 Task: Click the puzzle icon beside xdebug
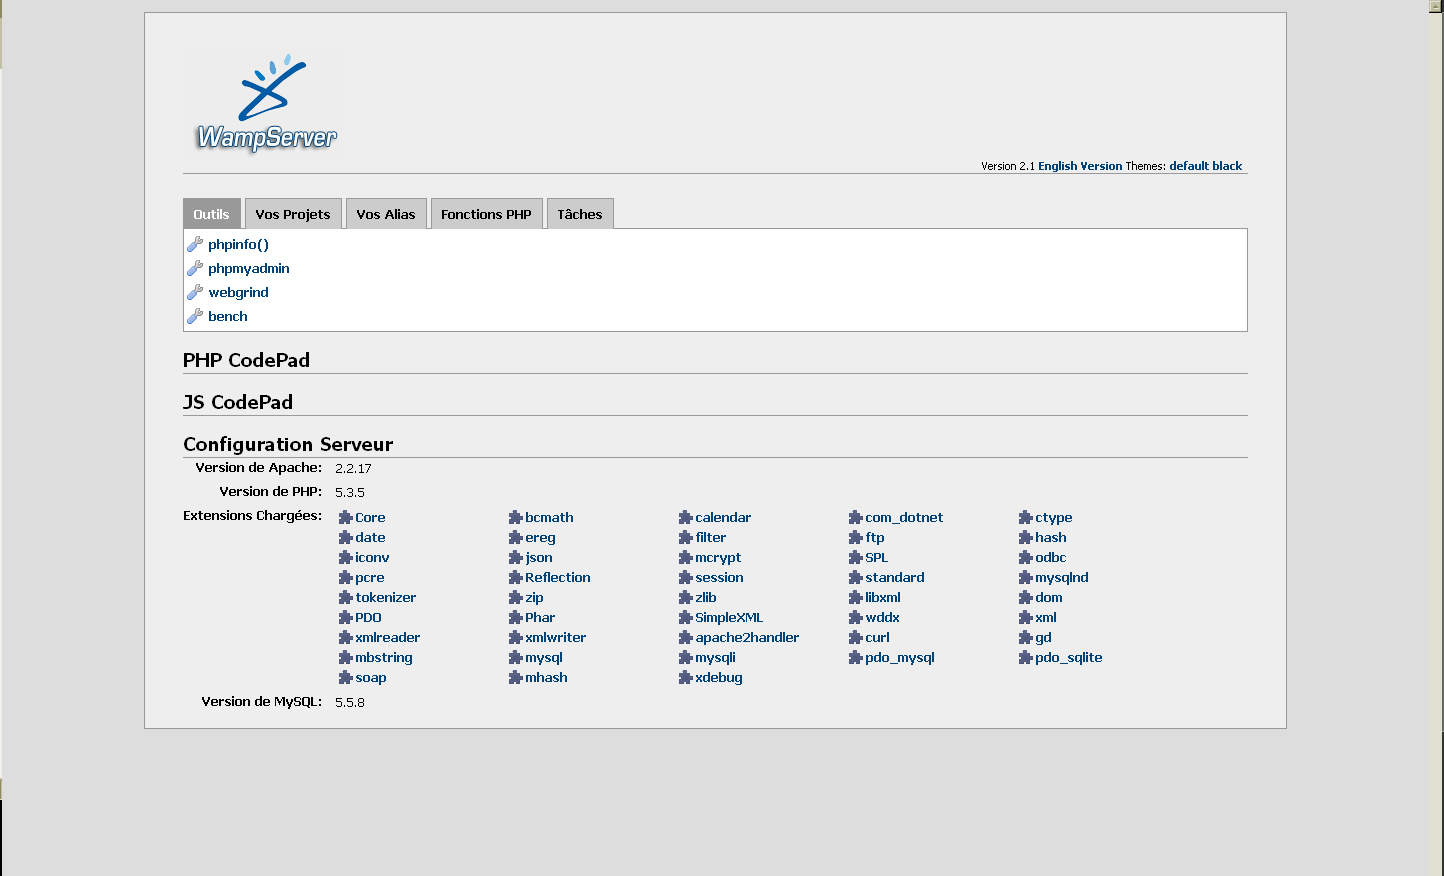pyautogui.click(x=686, y=677)
